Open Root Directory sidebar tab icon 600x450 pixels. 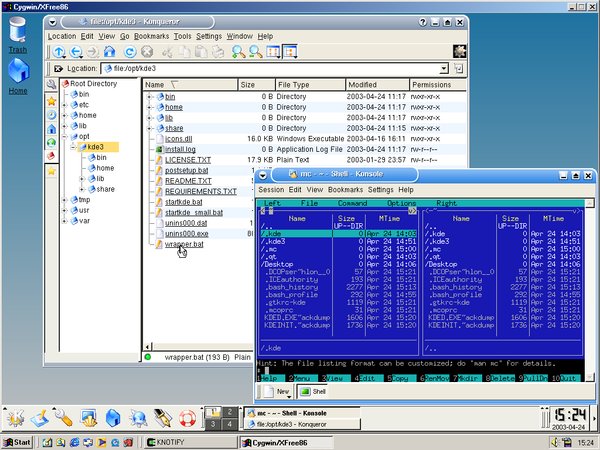(x=51, y=156)
